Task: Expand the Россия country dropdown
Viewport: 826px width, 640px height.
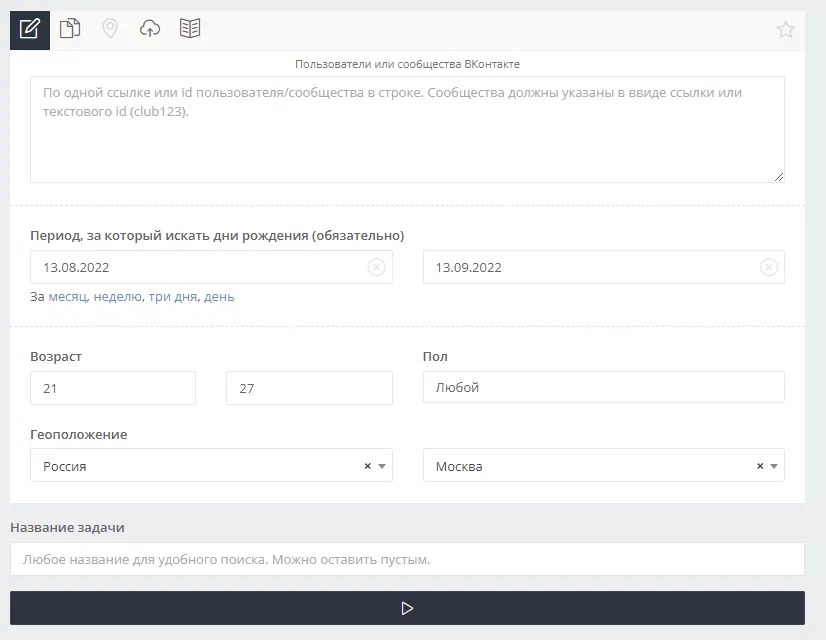Action: [x=381, y=466]
